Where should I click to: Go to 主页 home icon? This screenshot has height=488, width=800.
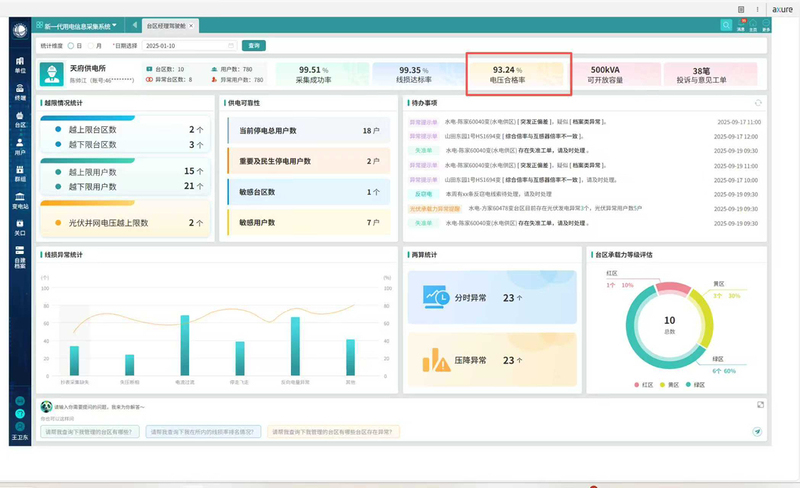pos(753,25)
